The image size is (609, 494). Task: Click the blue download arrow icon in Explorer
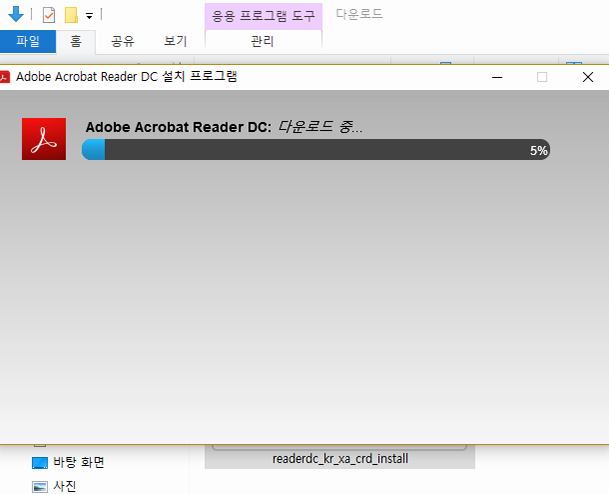pos(16,14)
